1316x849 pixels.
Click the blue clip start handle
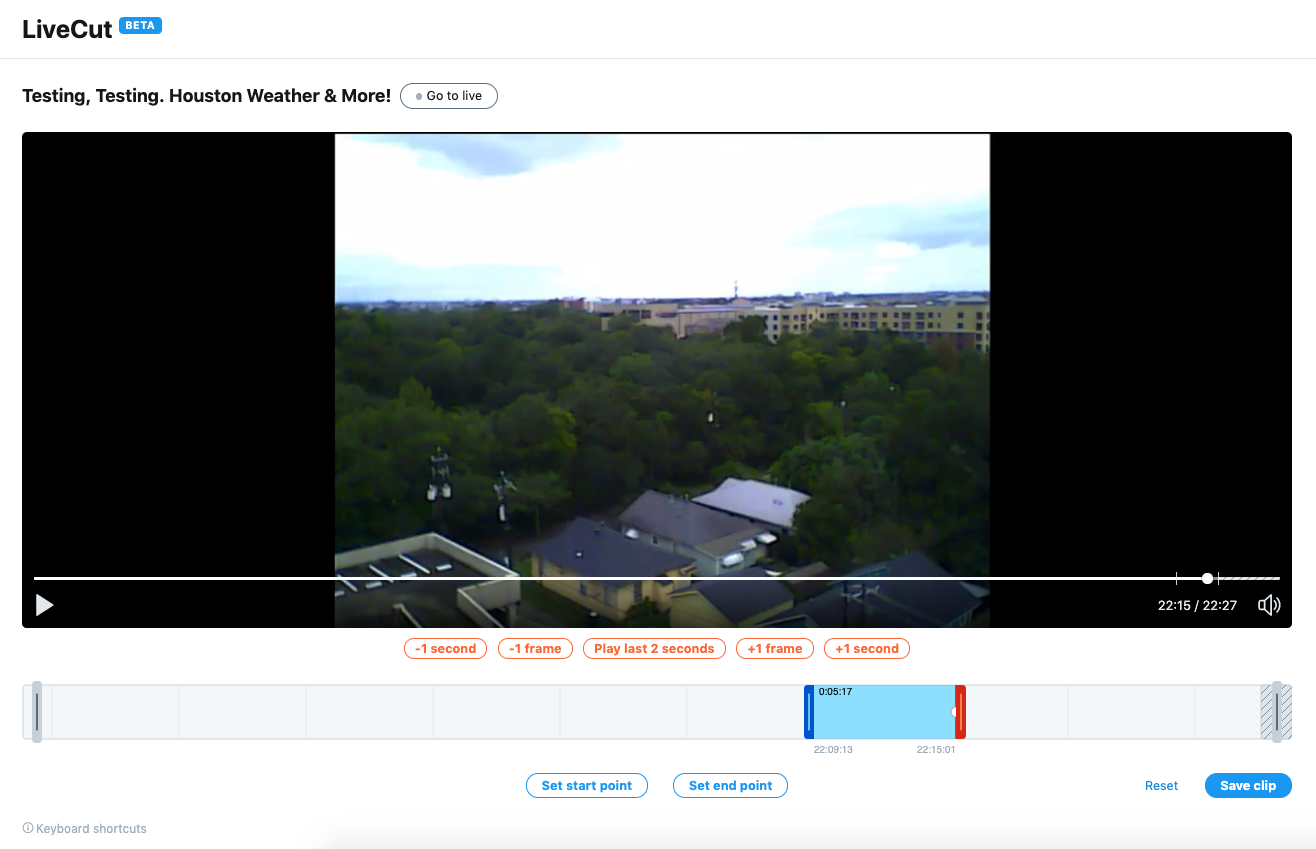click(x=809, y=712)
